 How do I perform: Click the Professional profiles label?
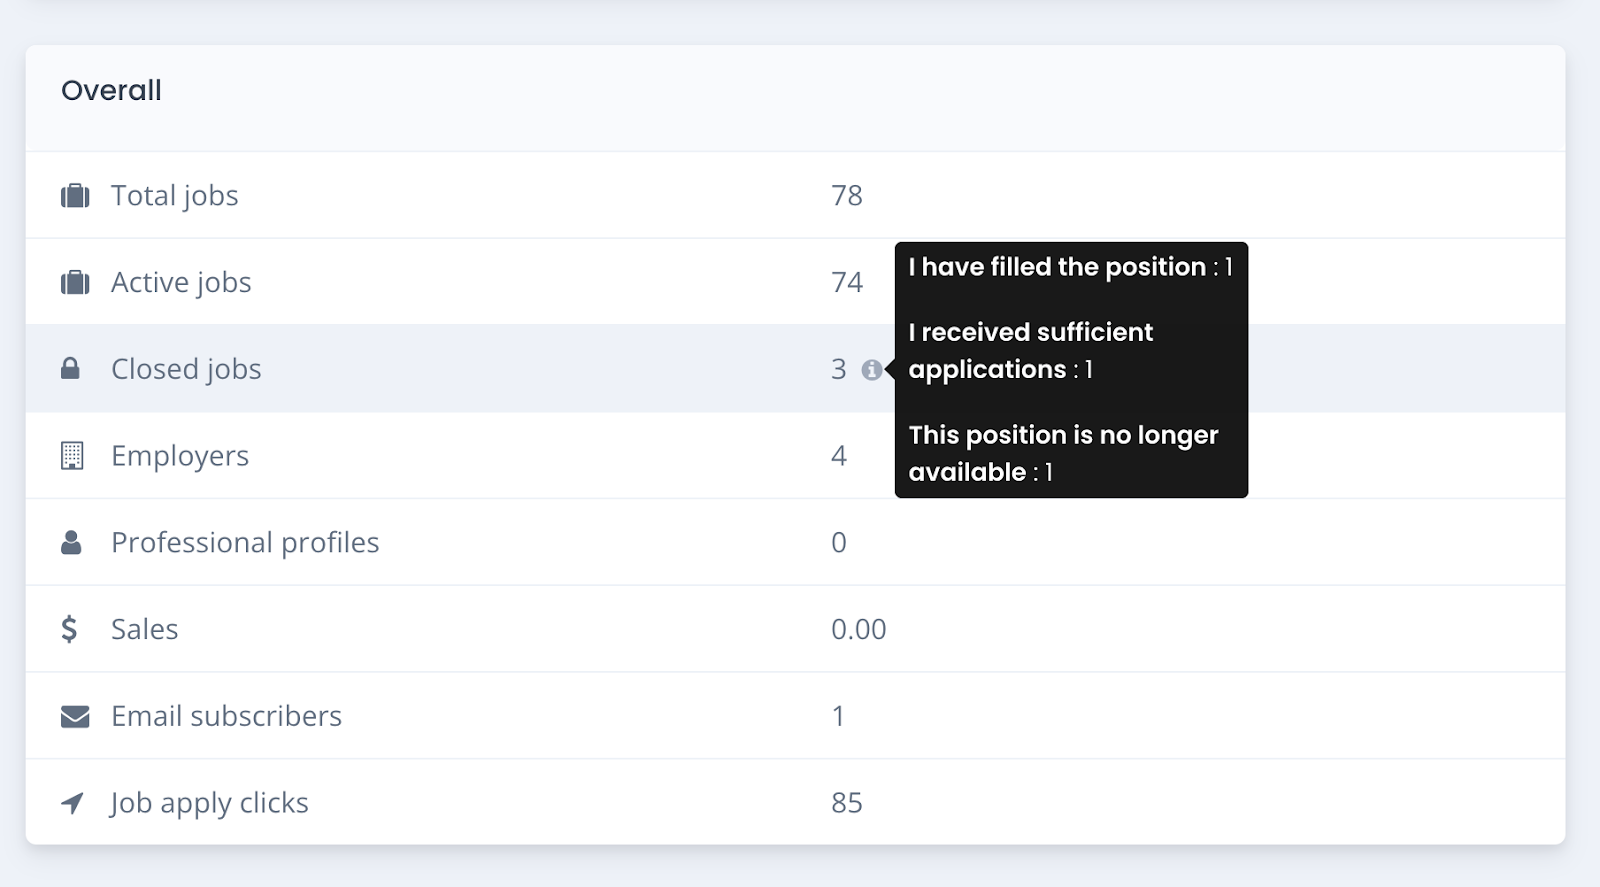(x=245, y=542)
